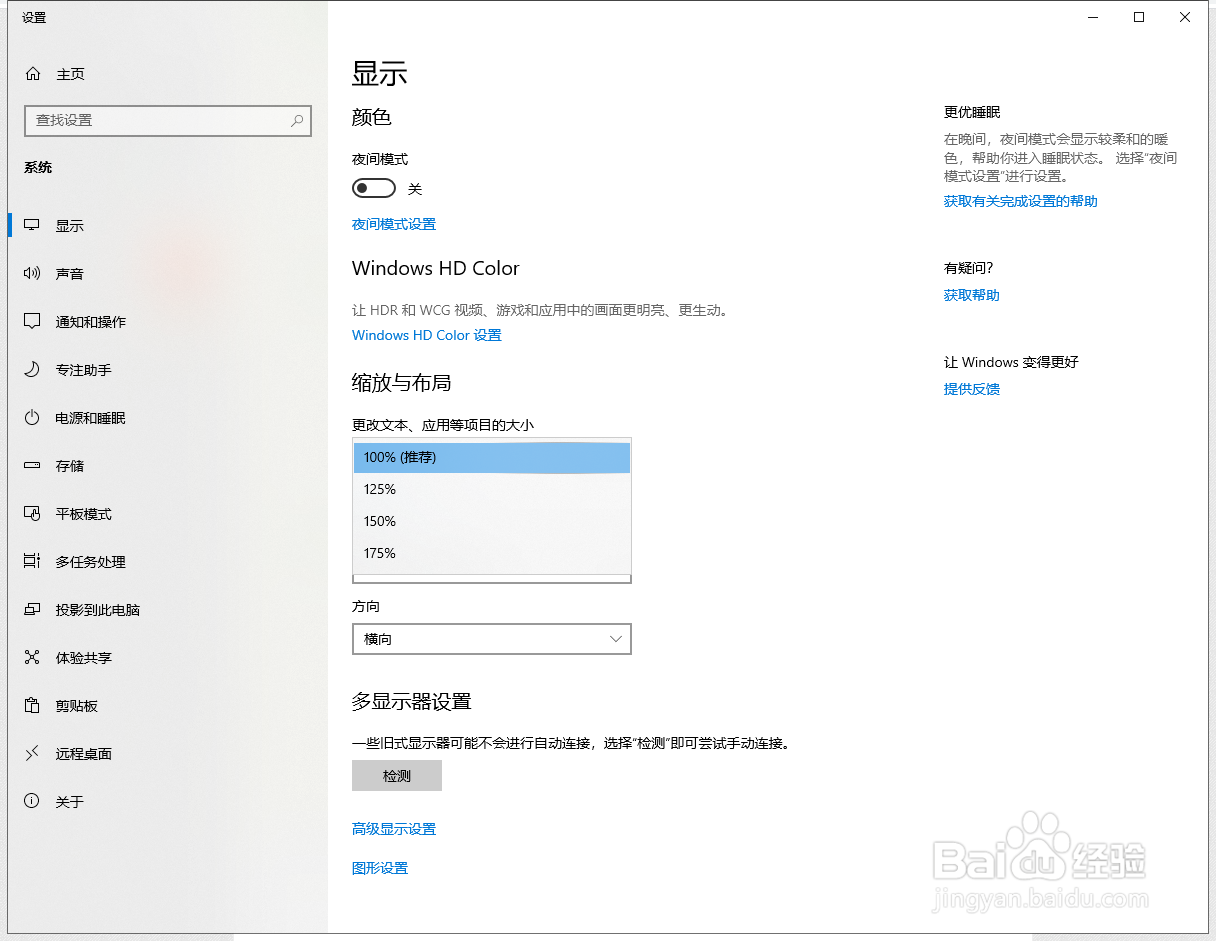Click the 检测 button for displays
Viewport: 1216px width, 941px height.
396,775
